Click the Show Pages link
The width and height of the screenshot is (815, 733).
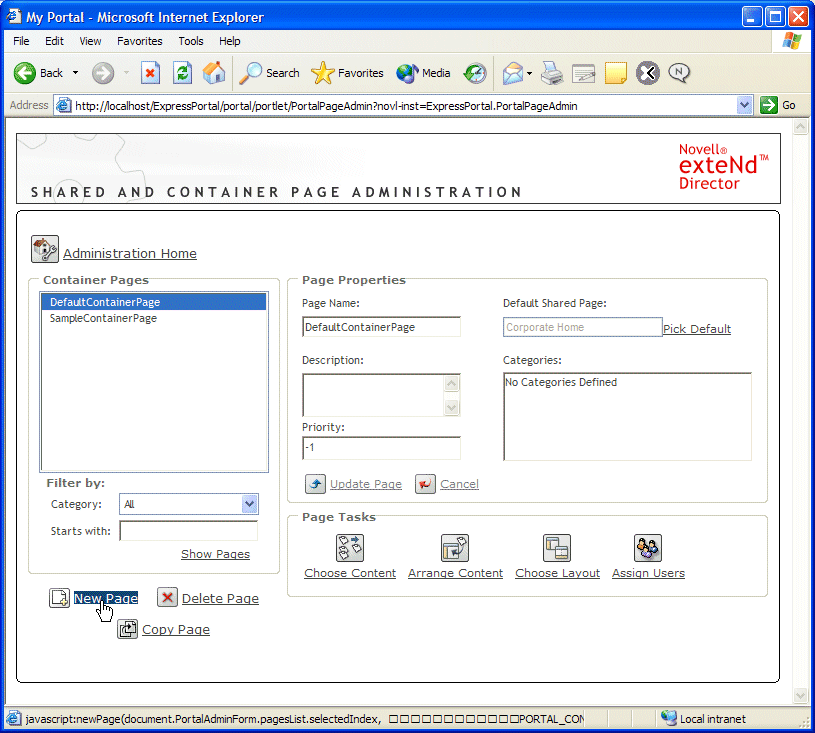215,553
